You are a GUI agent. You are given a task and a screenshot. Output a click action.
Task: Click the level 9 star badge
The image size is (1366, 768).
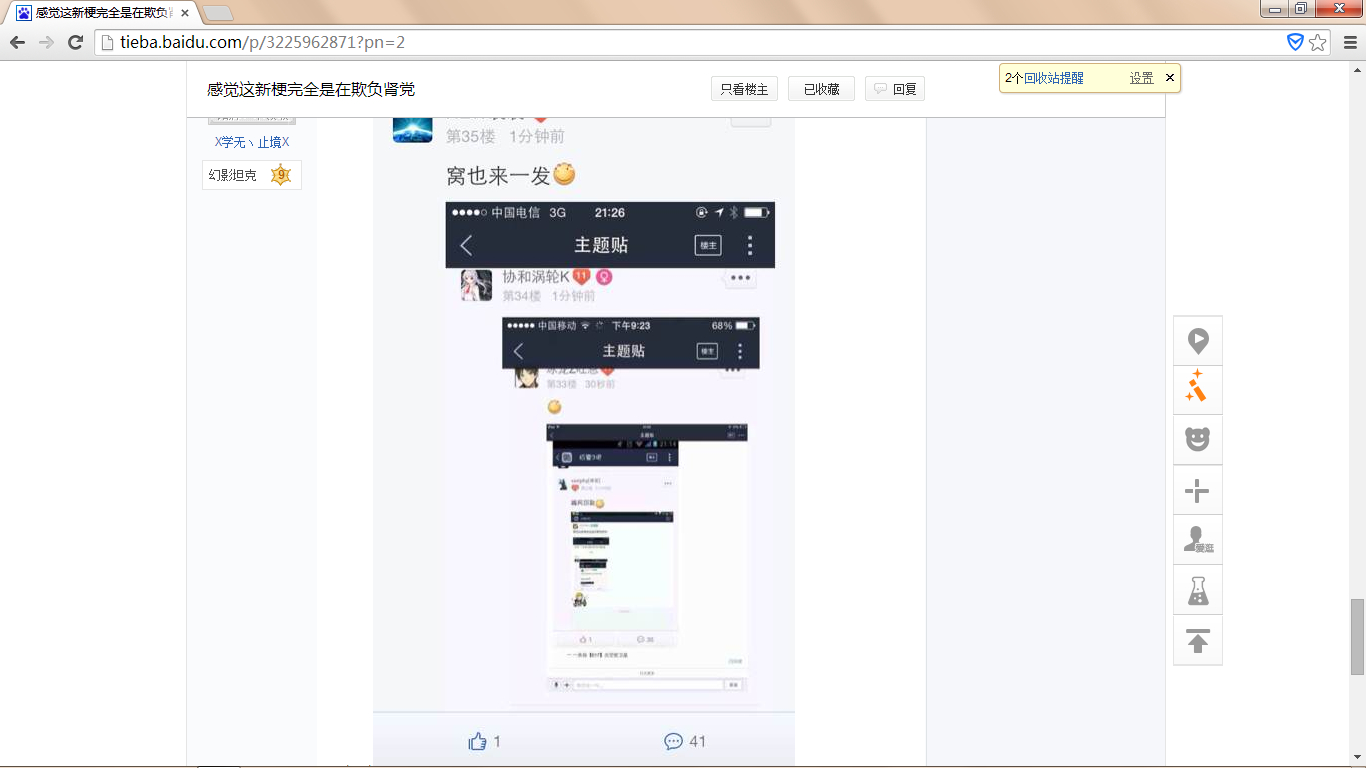(281, 175)
